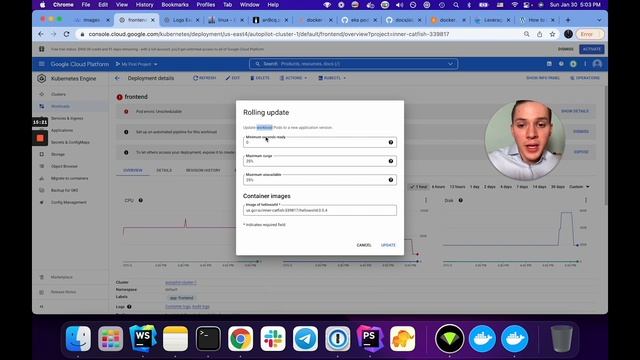Open the Disk chart help icon
This screenshot has width=640, height=360.
[460, 200]
